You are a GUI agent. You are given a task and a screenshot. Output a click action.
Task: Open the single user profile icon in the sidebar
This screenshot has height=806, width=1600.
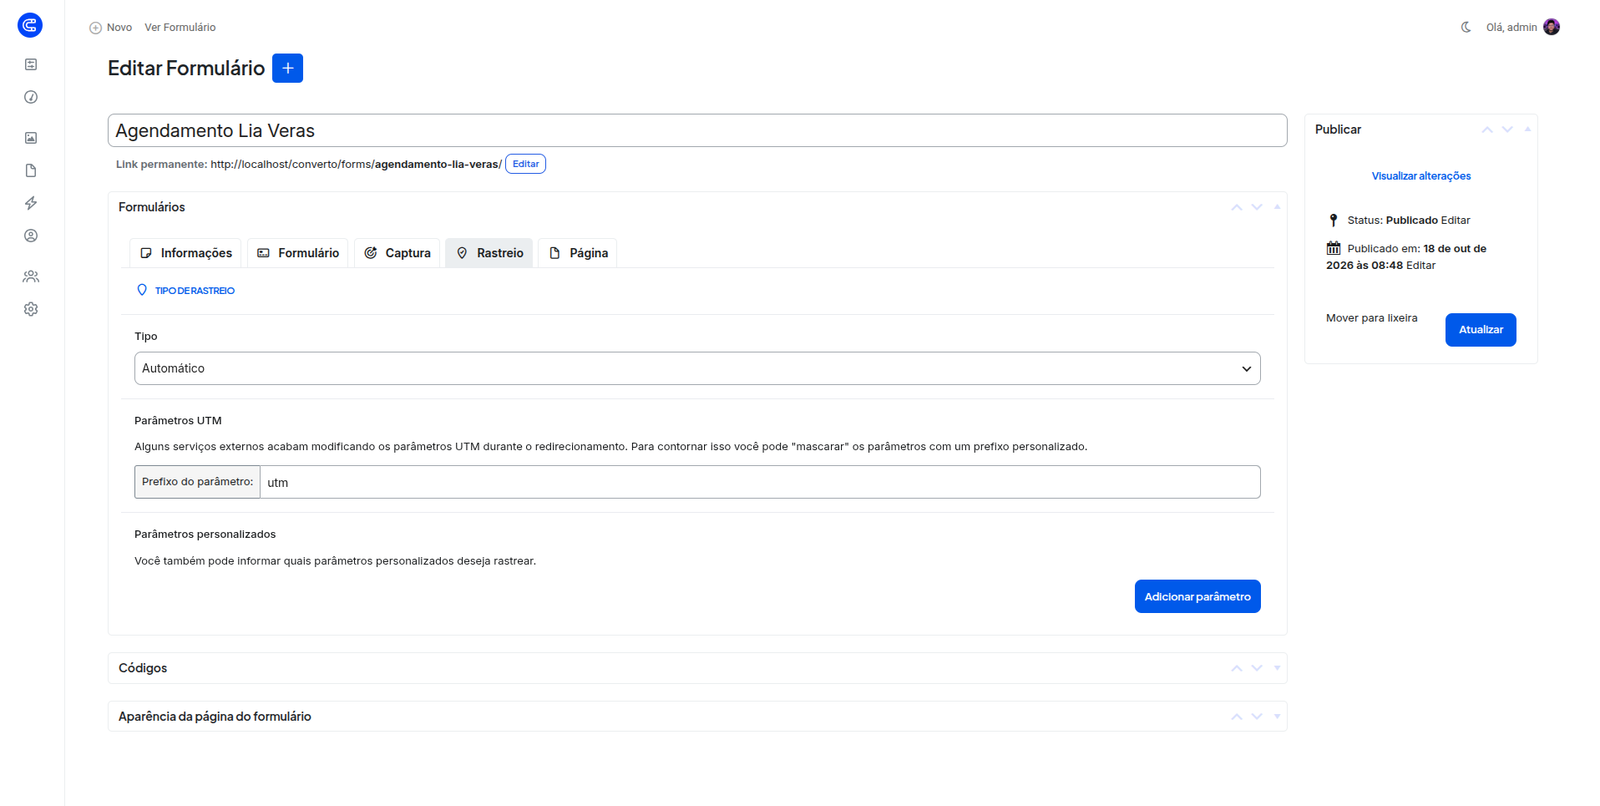click(x=31, y=236)
